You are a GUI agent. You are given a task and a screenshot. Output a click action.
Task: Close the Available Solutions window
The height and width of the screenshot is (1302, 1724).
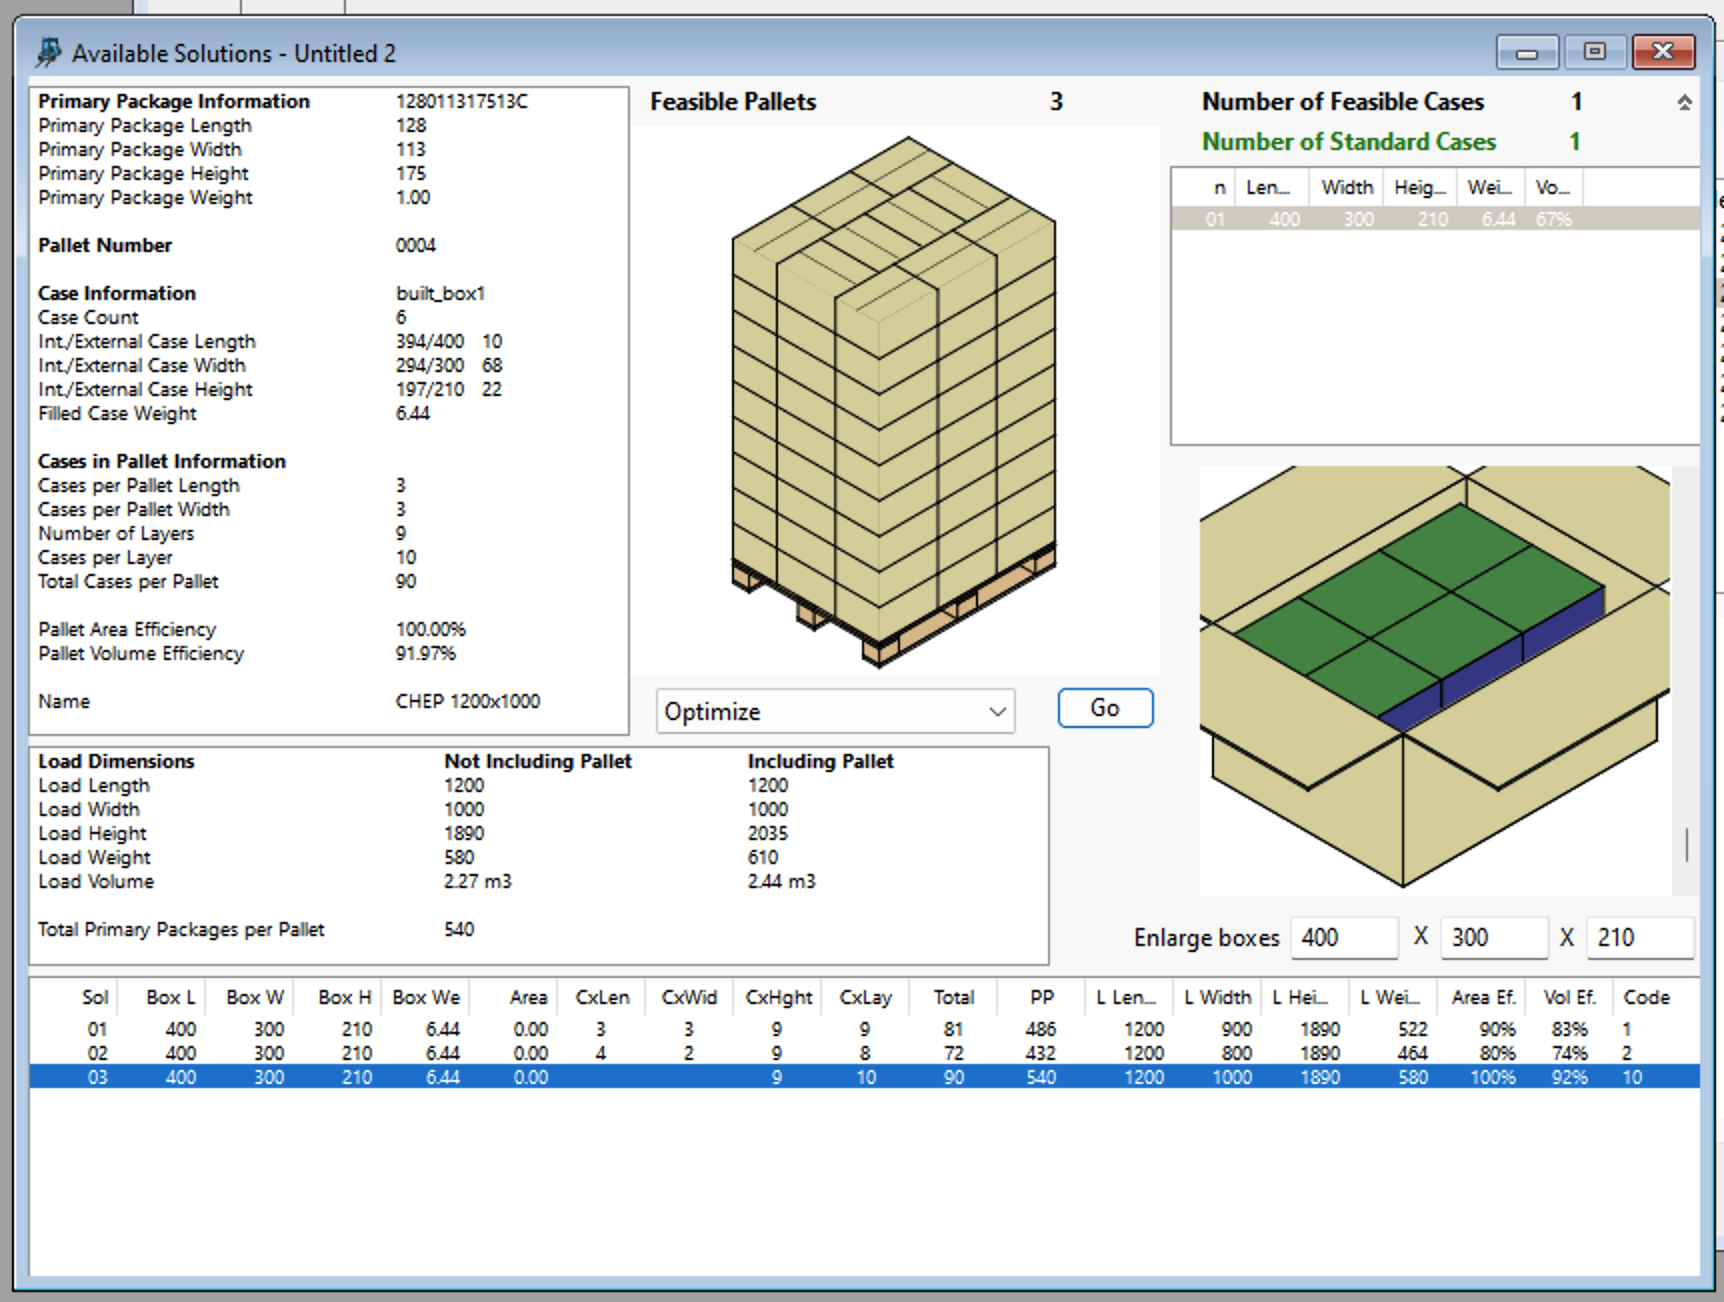point(1663,52)
